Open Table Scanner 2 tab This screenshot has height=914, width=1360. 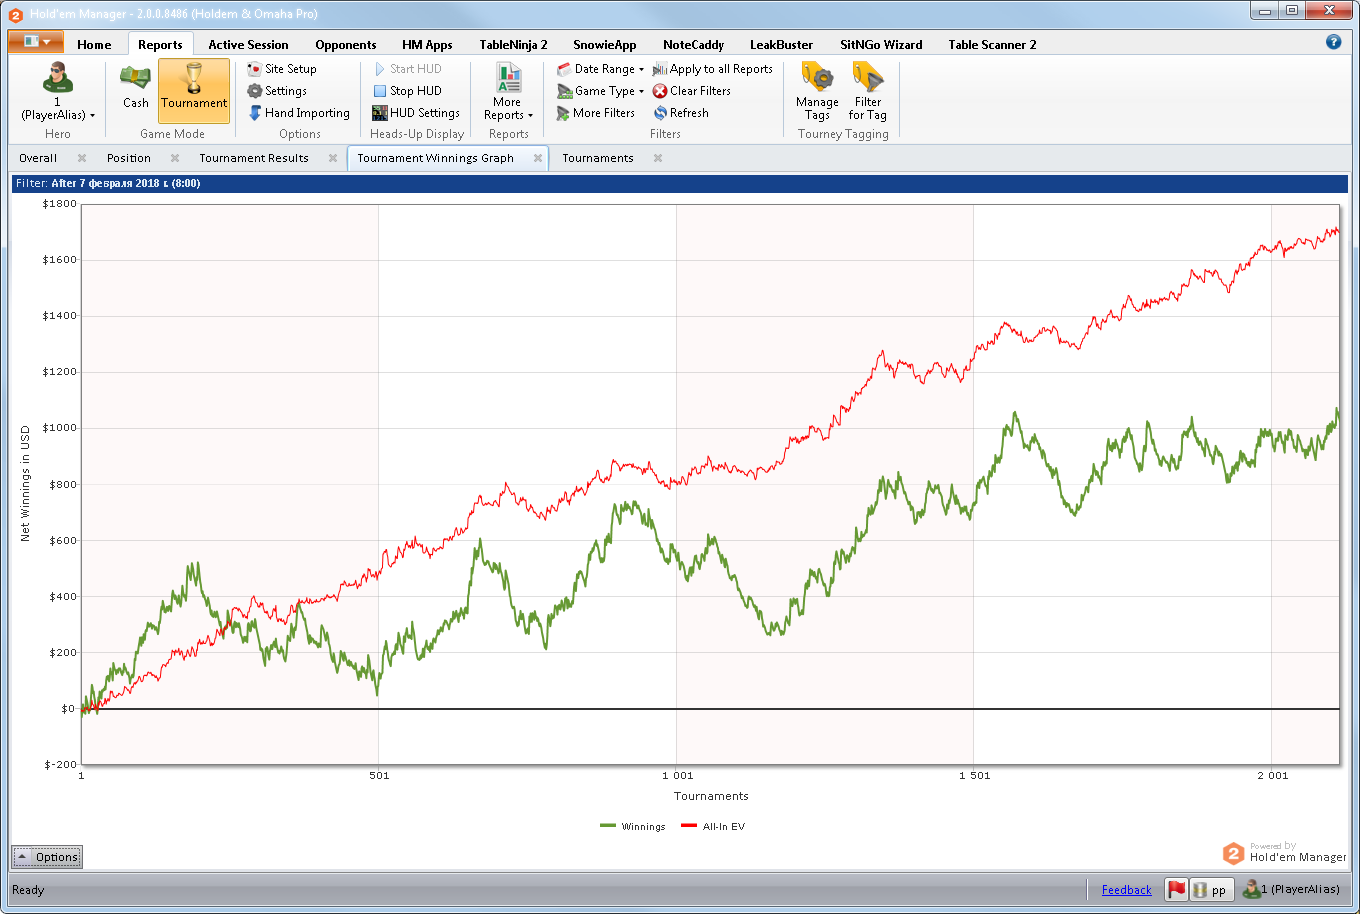(x=992, y=44)
